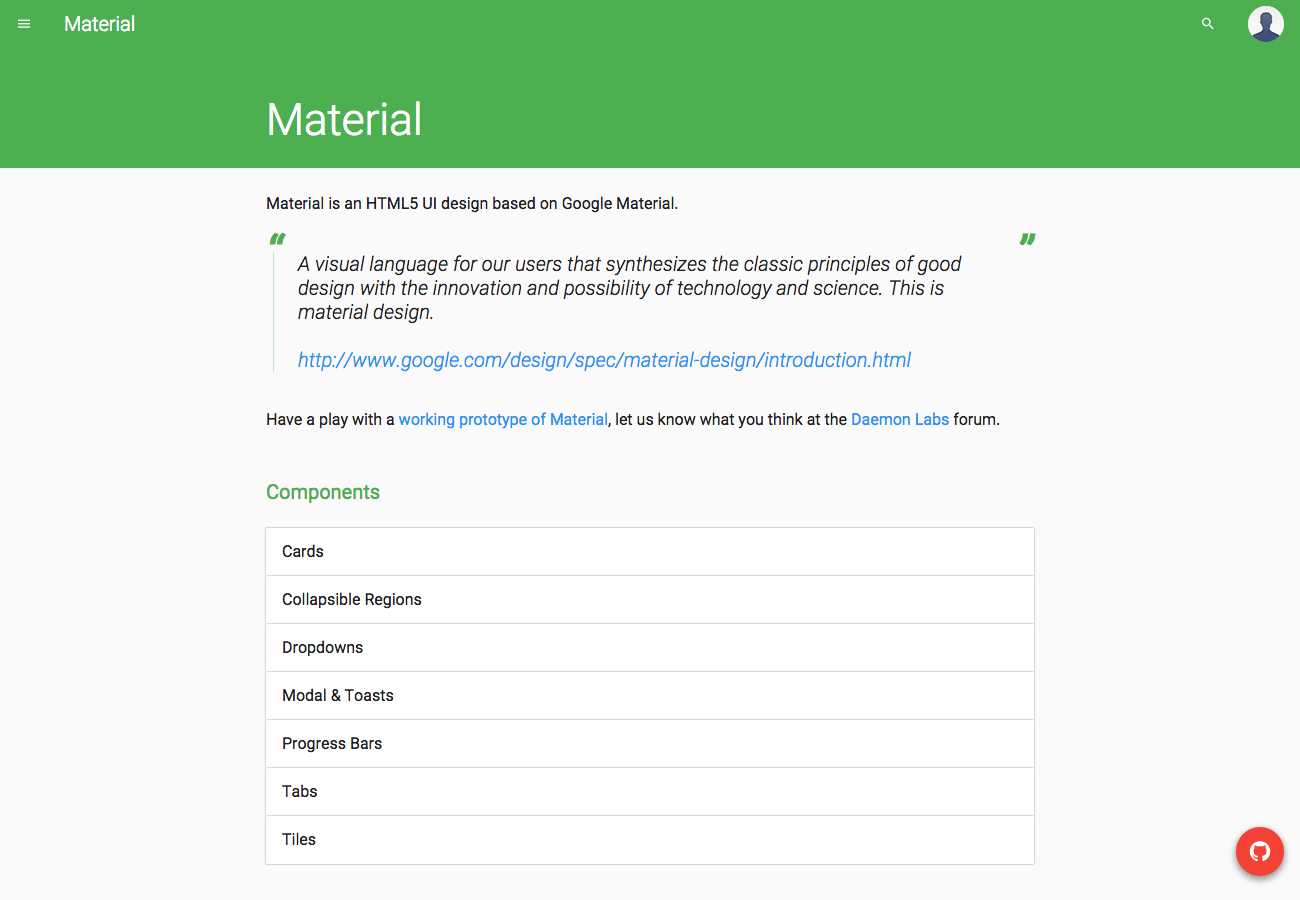The image size is (1300, 900).
Task: Click the opening green quotation mark
Action: 277,239
